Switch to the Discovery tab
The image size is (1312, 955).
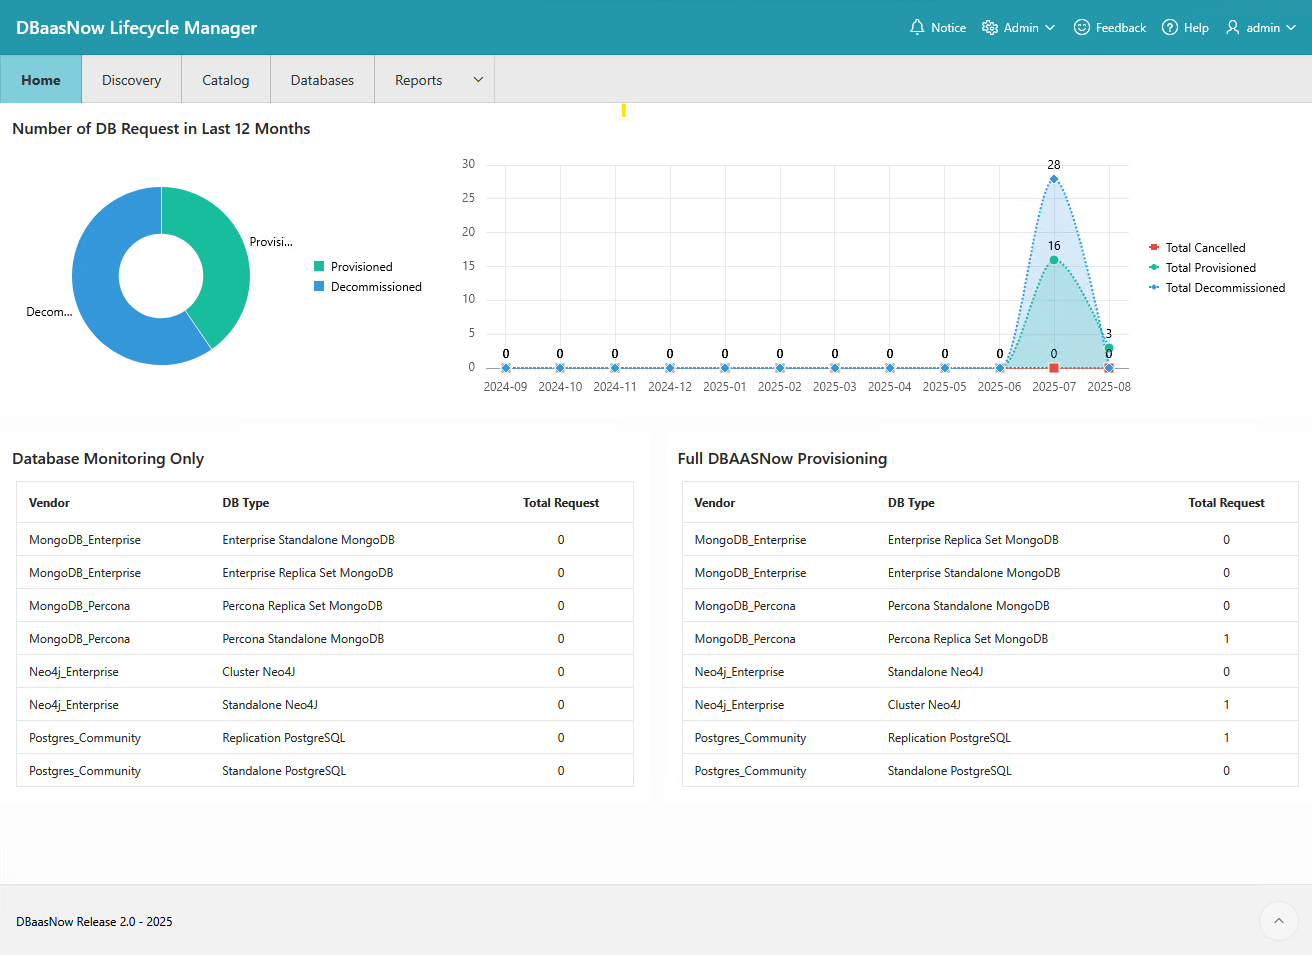[x=131, y=80]
